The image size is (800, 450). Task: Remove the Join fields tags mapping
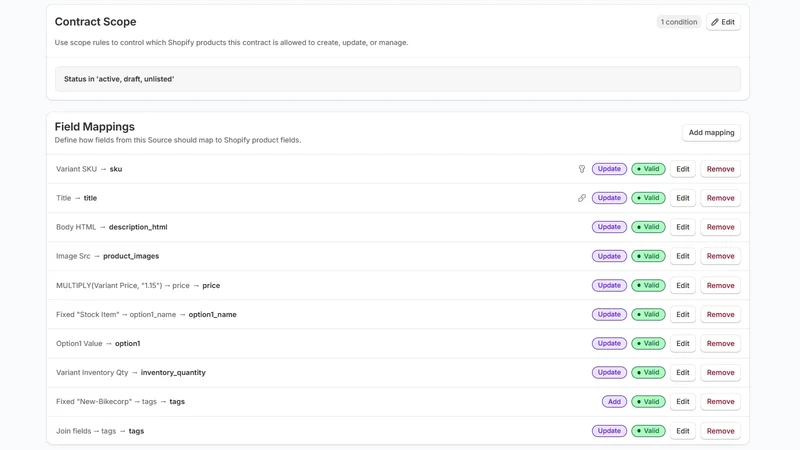(x=720, y=431)
